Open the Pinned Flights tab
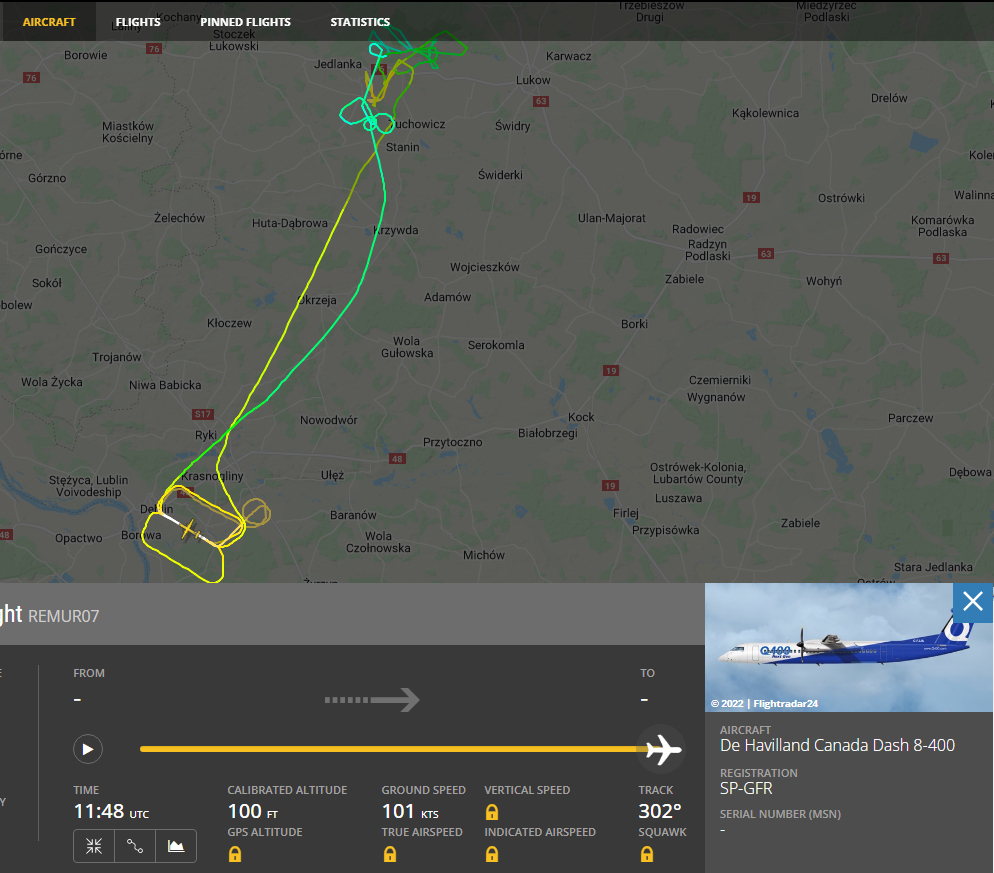 pos(245,22)
